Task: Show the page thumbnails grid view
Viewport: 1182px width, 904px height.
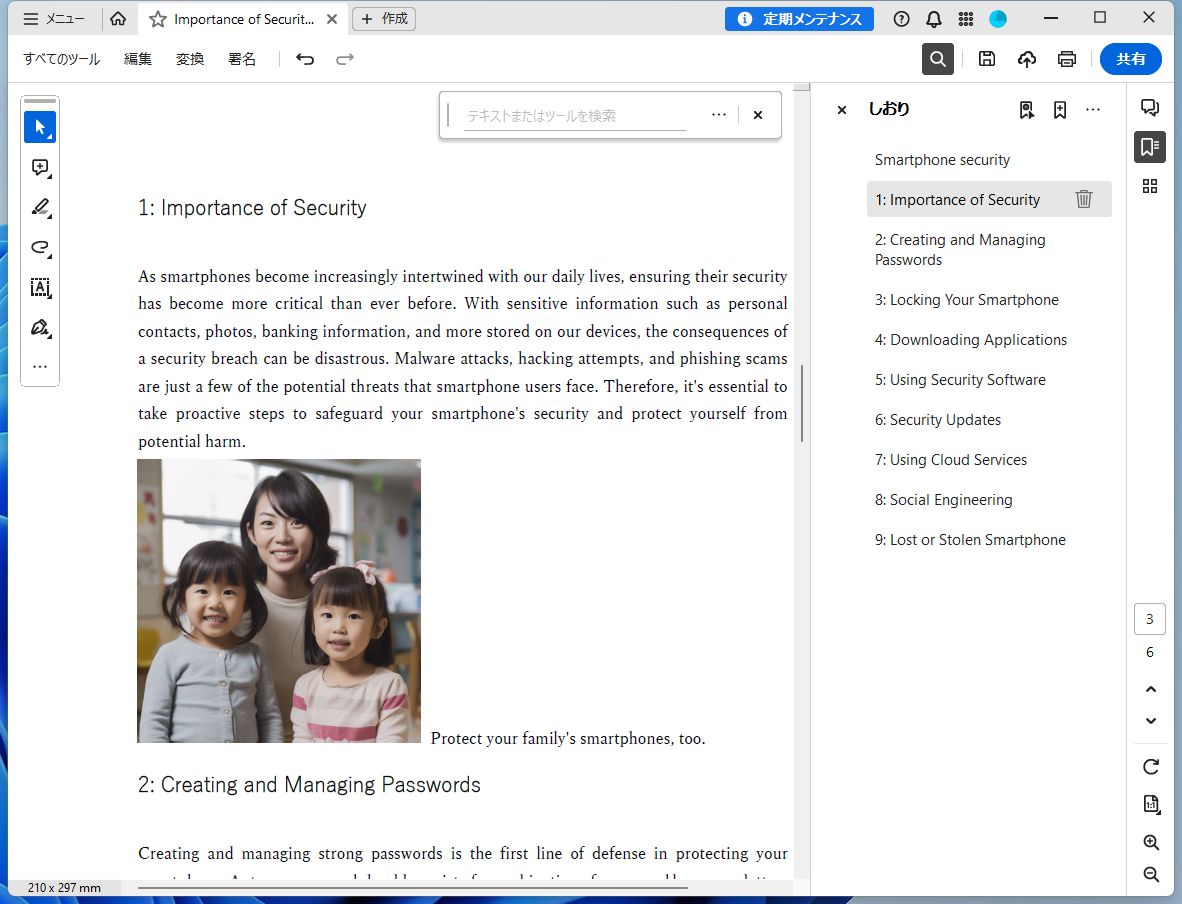Action: tap(1149, 186)
